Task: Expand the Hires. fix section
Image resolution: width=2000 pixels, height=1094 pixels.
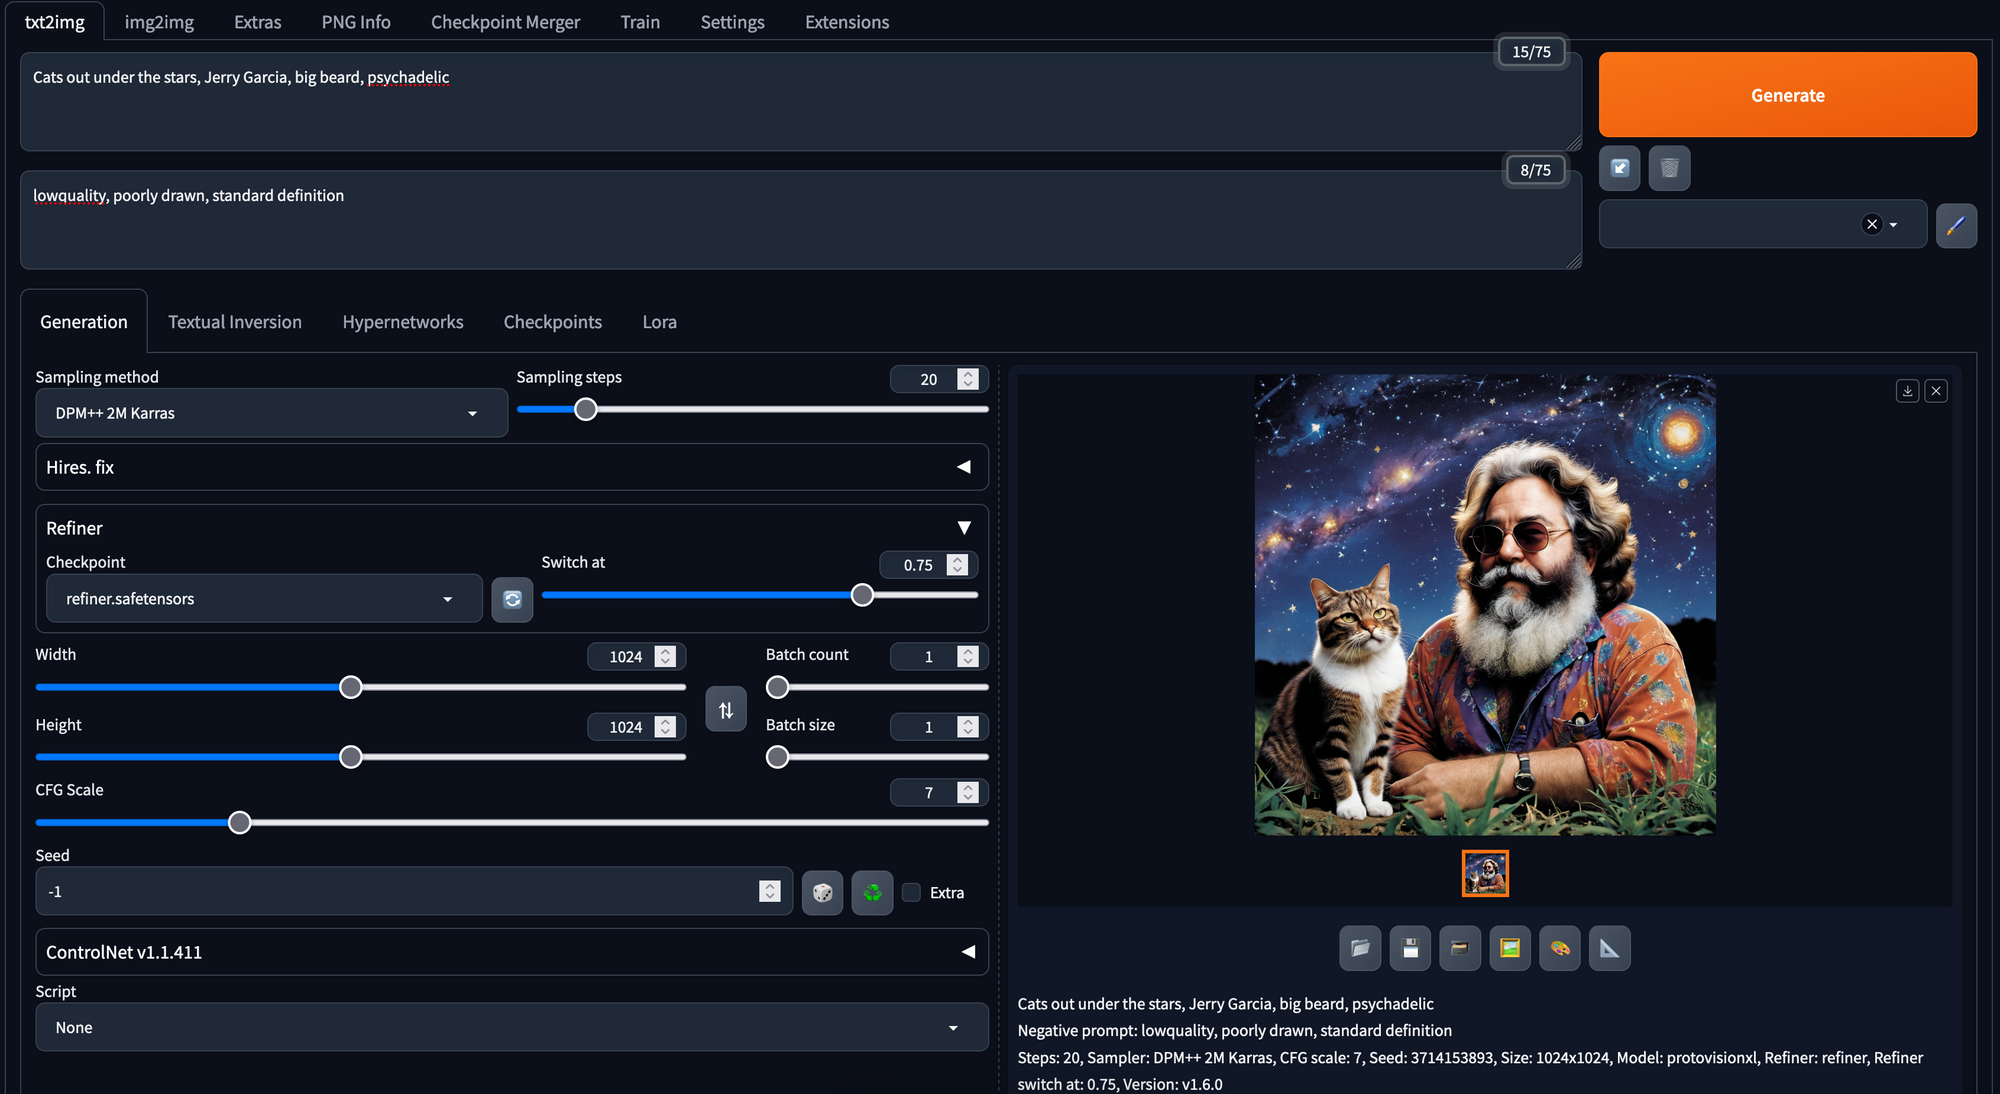Action: tap(963, 467)
